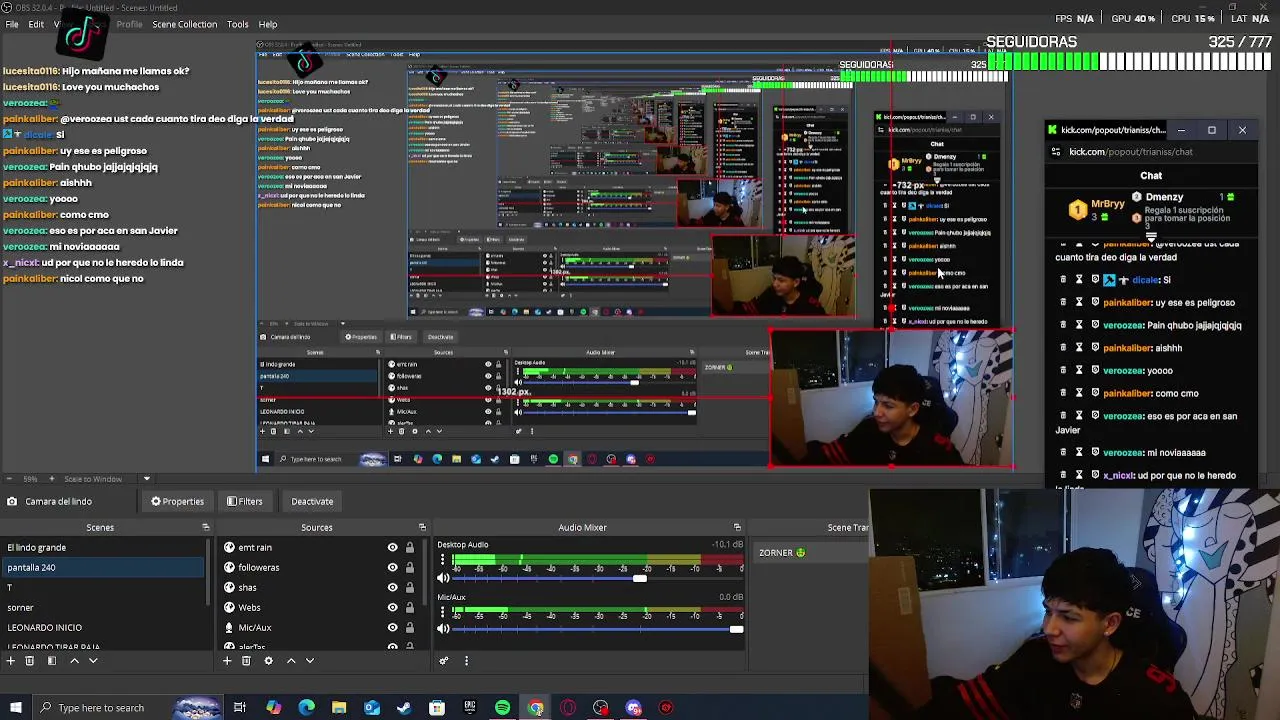Image resolution: width=1280 pixels, height=720 pixels.
Task: Pop out the Audio Mixer dock icon
Action: point(737,527)
